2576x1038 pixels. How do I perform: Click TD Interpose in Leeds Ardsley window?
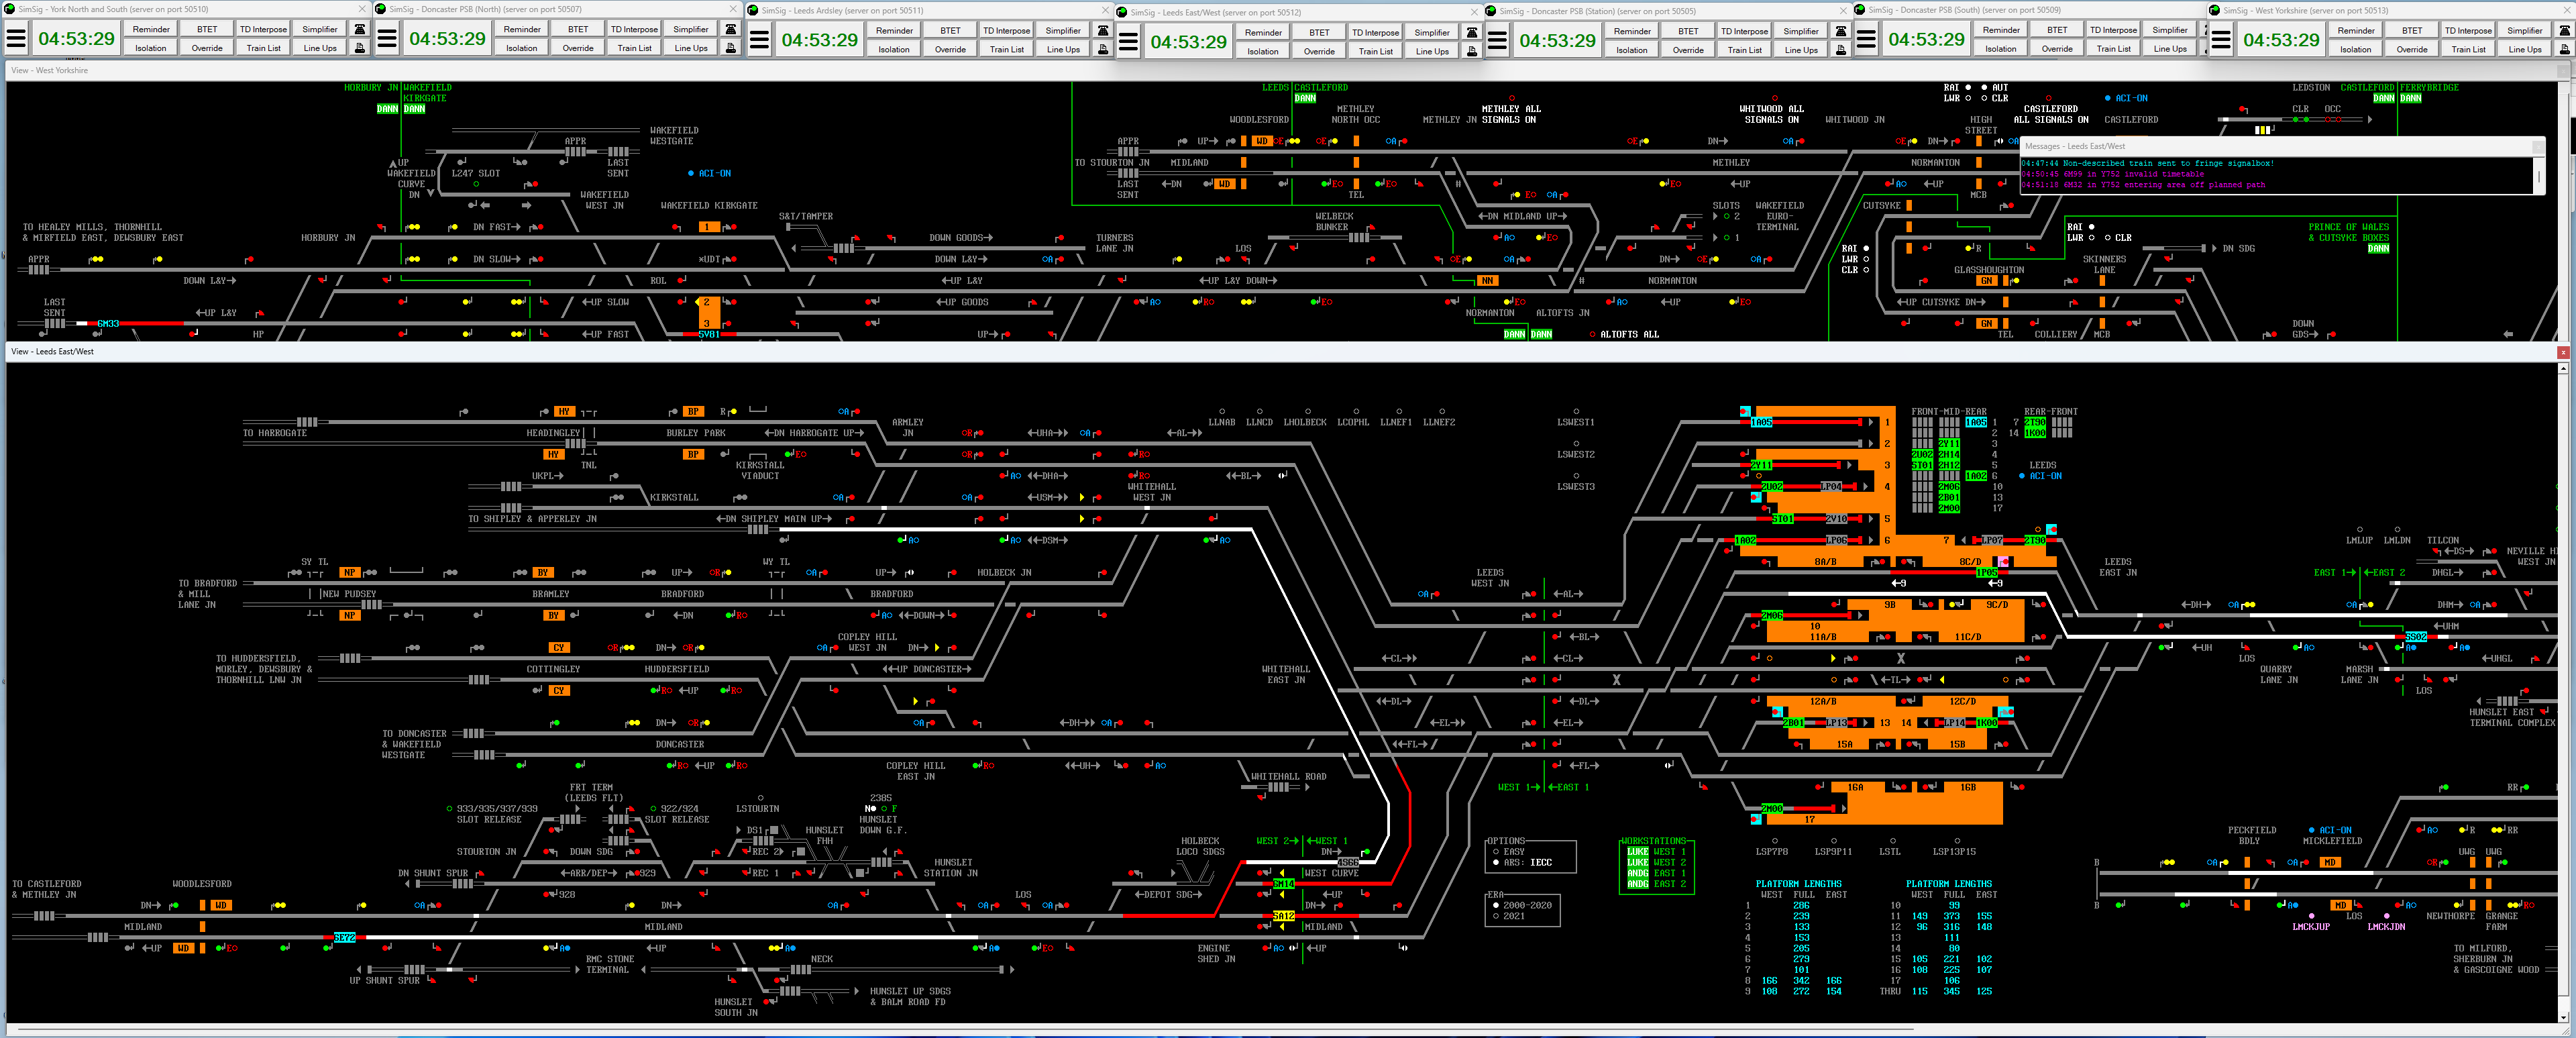(x=1006, y=30)
